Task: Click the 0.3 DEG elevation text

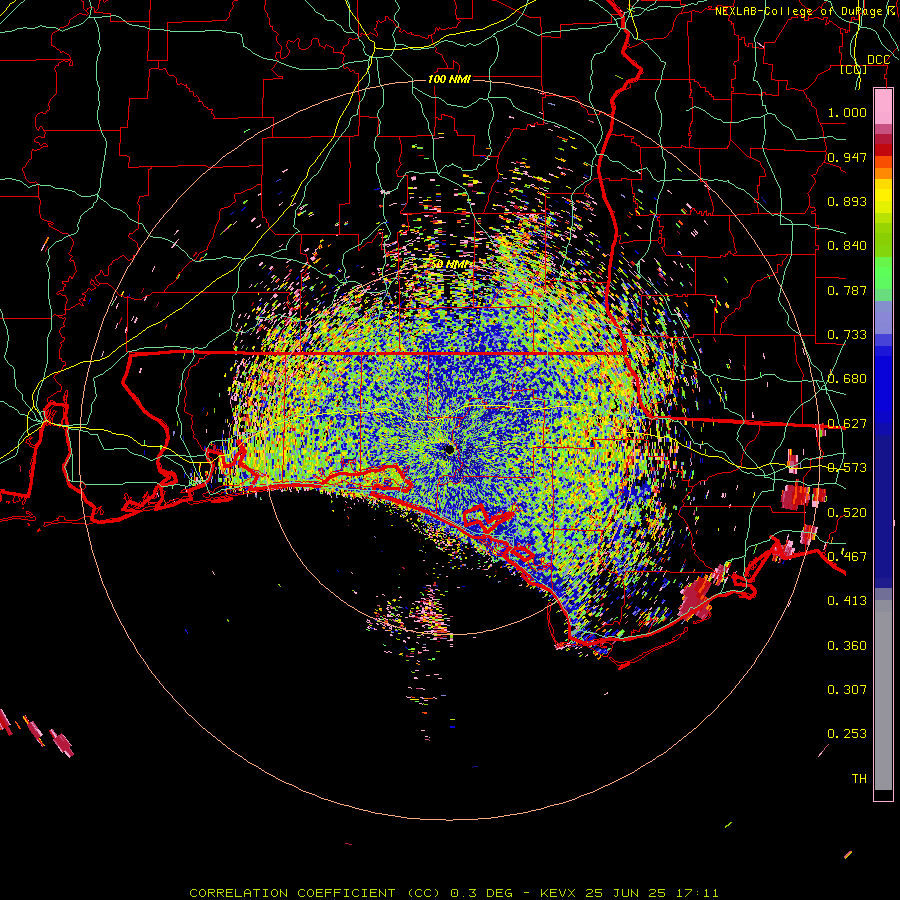Action: click(482, 893)
